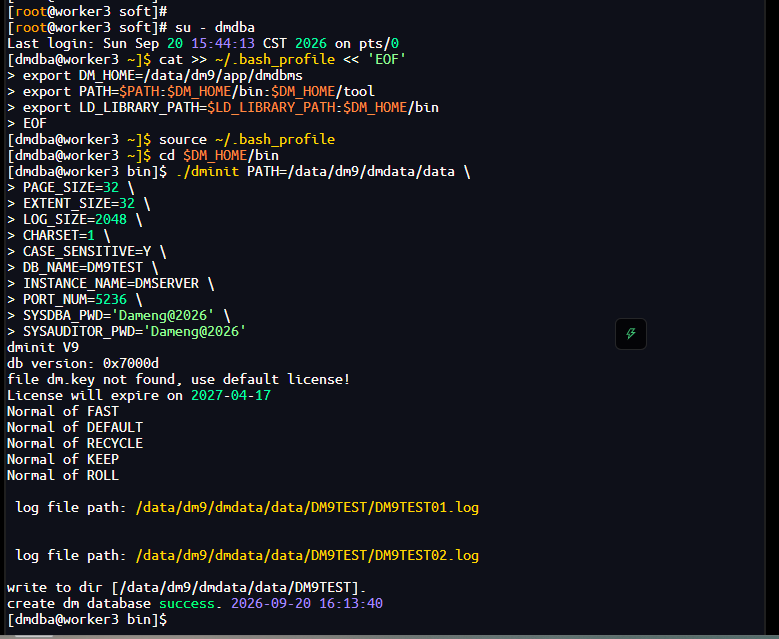779x639 pixels.
Task: Click the 'Last login: Sun Sep 20' line
Action: coord(203,44)
